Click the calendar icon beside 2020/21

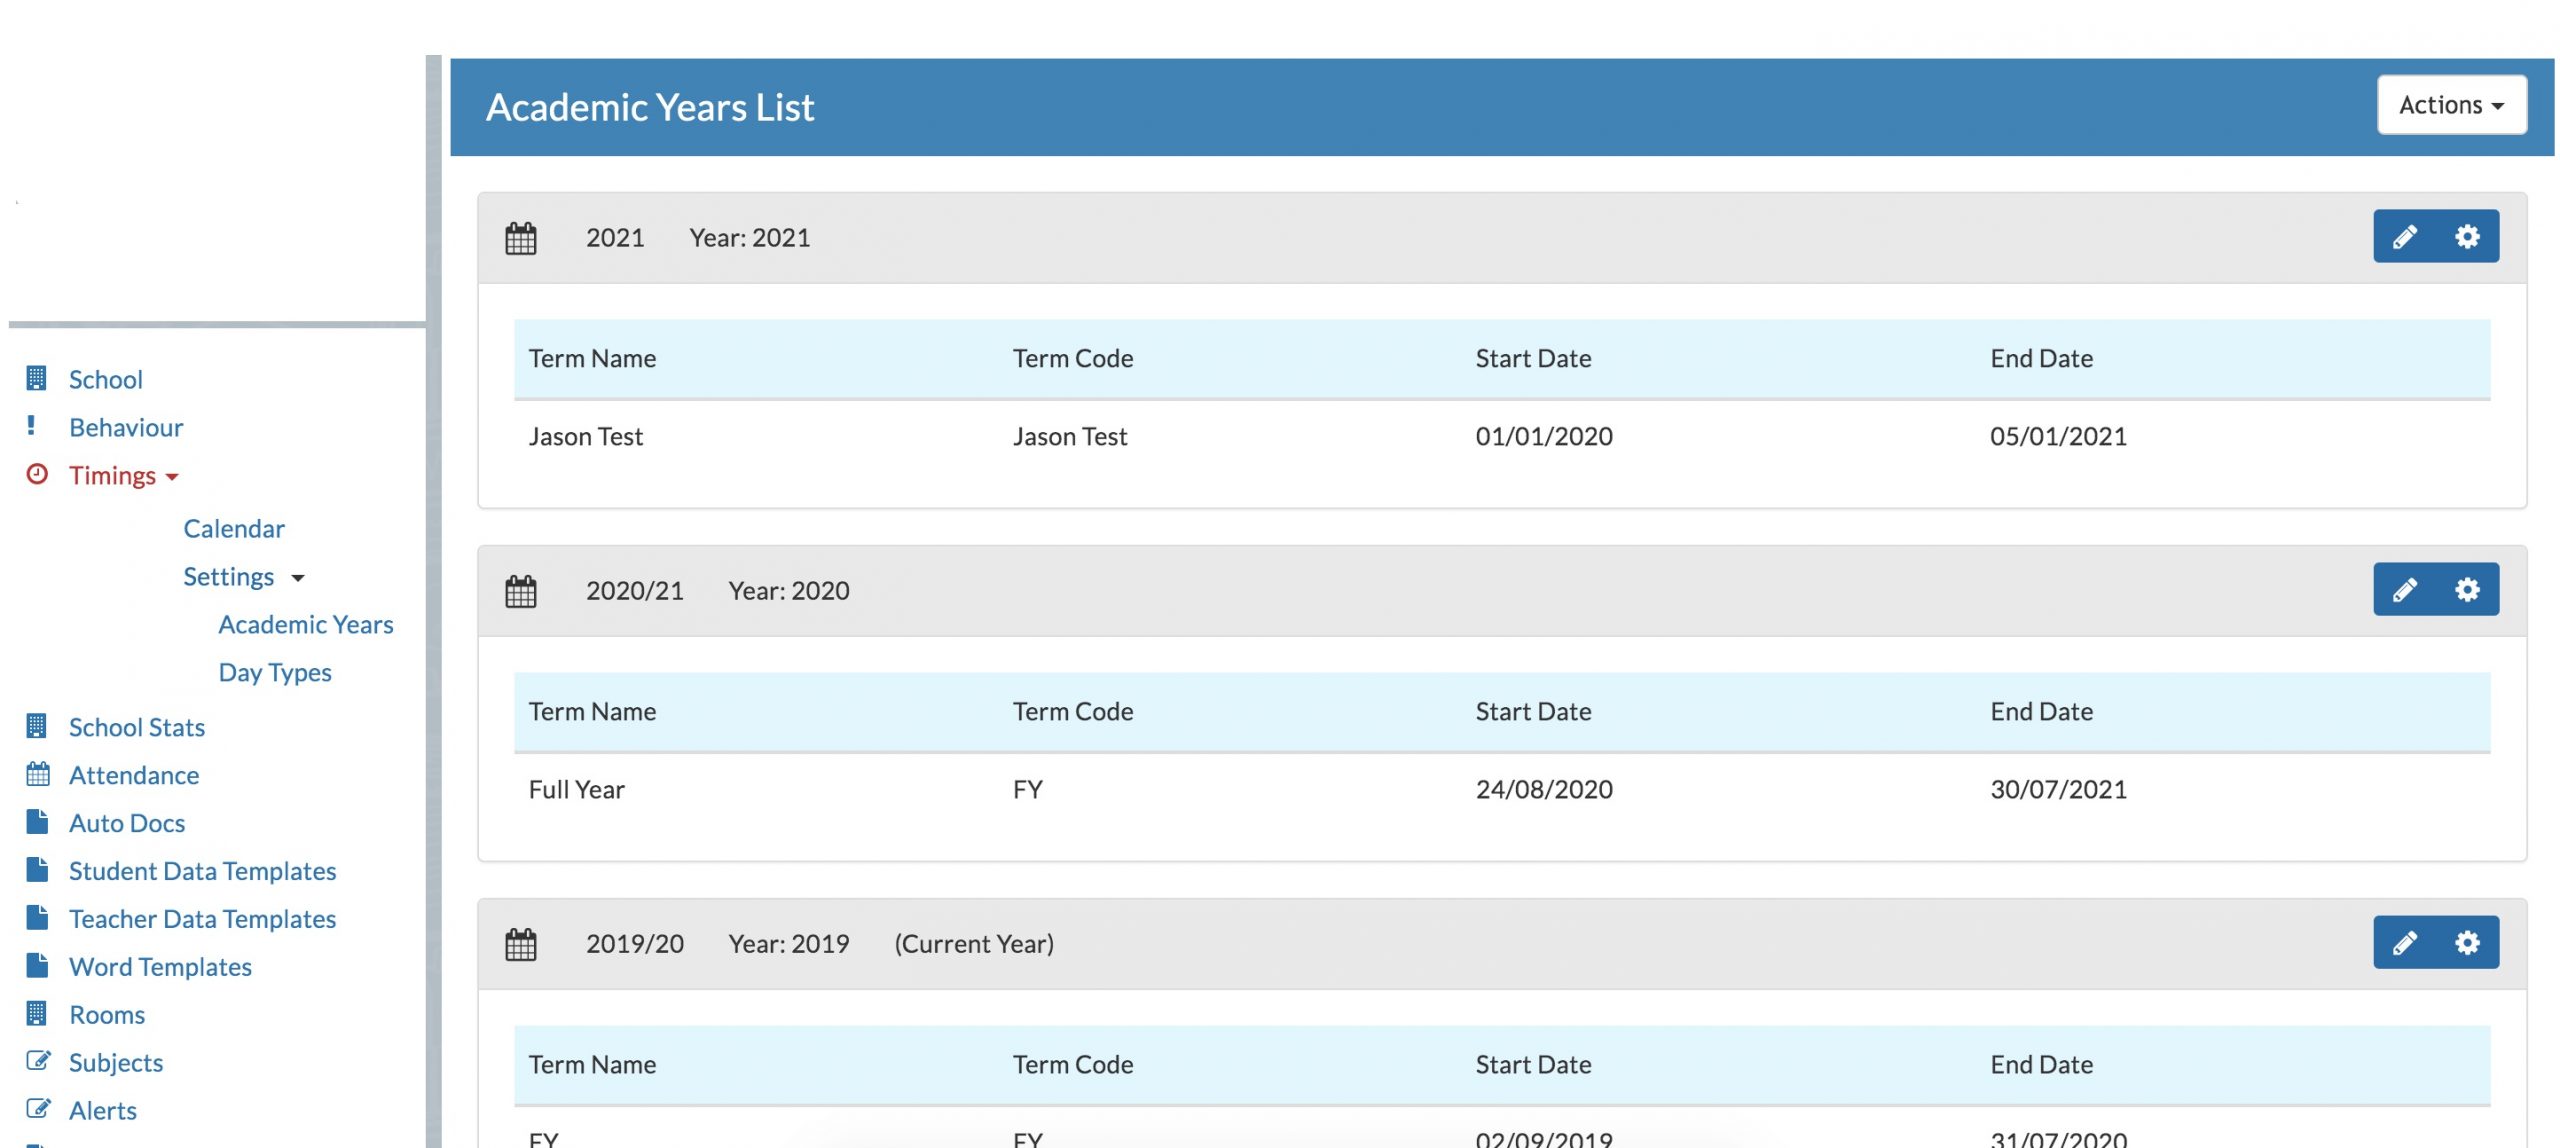pyautogui.click(x=521, y=591)
